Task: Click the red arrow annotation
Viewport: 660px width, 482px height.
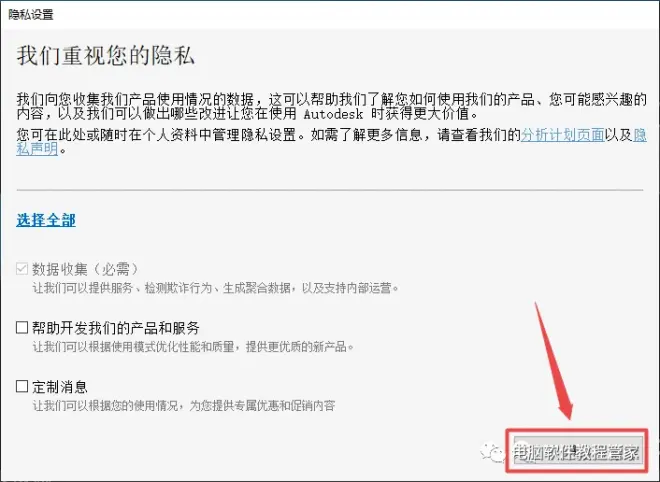Action: [554, 361]
